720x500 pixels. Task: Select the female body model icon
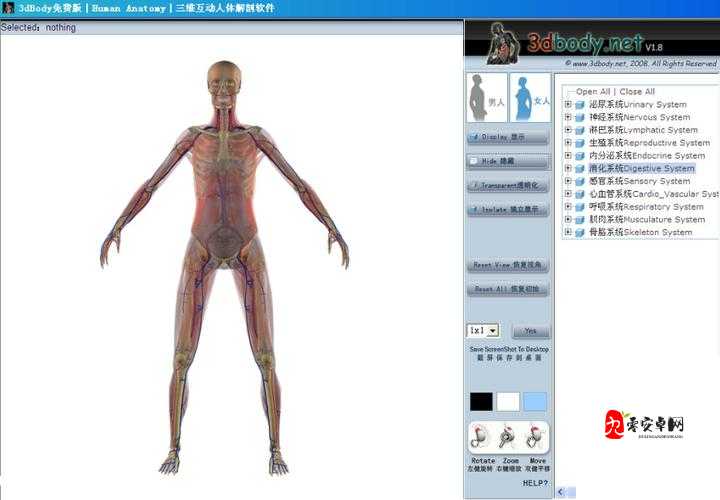click(531, 97)
